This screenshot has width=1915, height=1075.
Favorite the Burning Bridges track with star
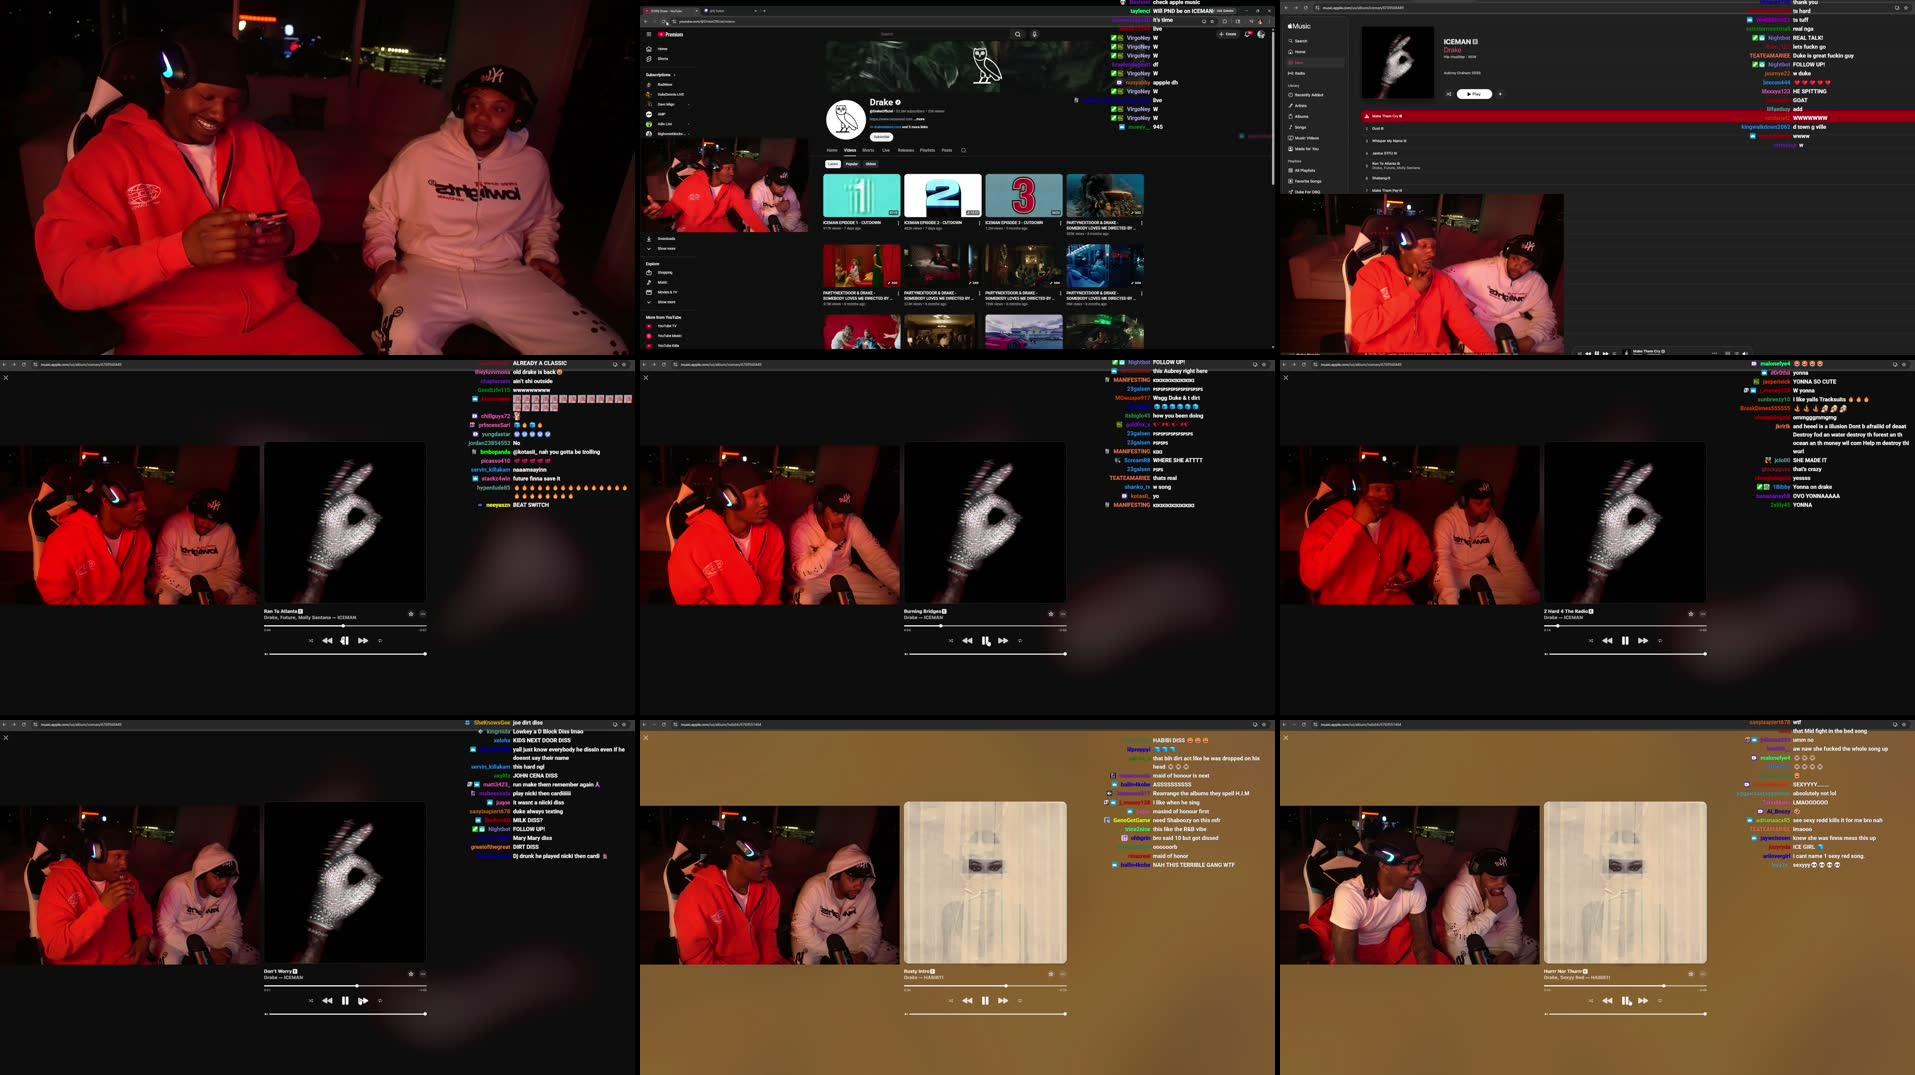pyautogui.click(x=1050, y=614)
